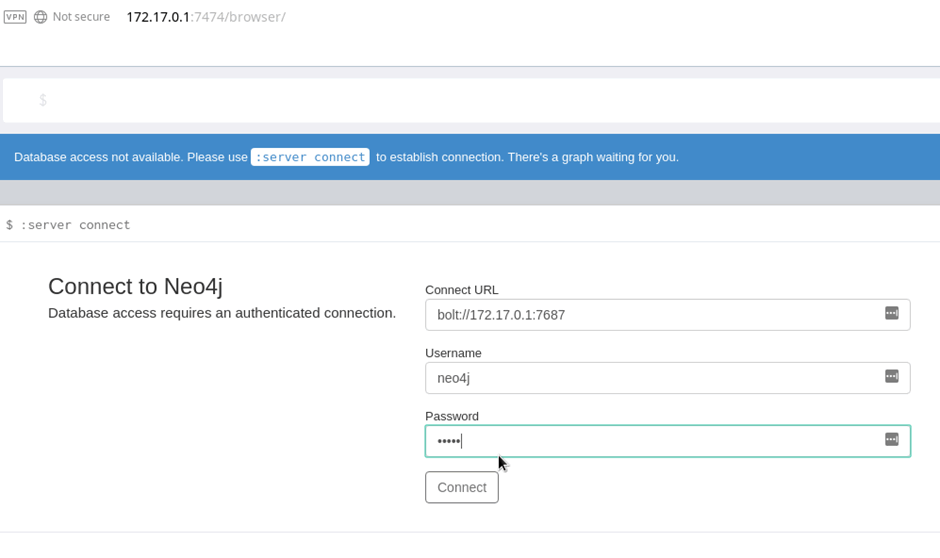Click the :server connect link in blue banner
Image resolution: width=940 pixels, height=558 pixels.
(x=310, y=157)
